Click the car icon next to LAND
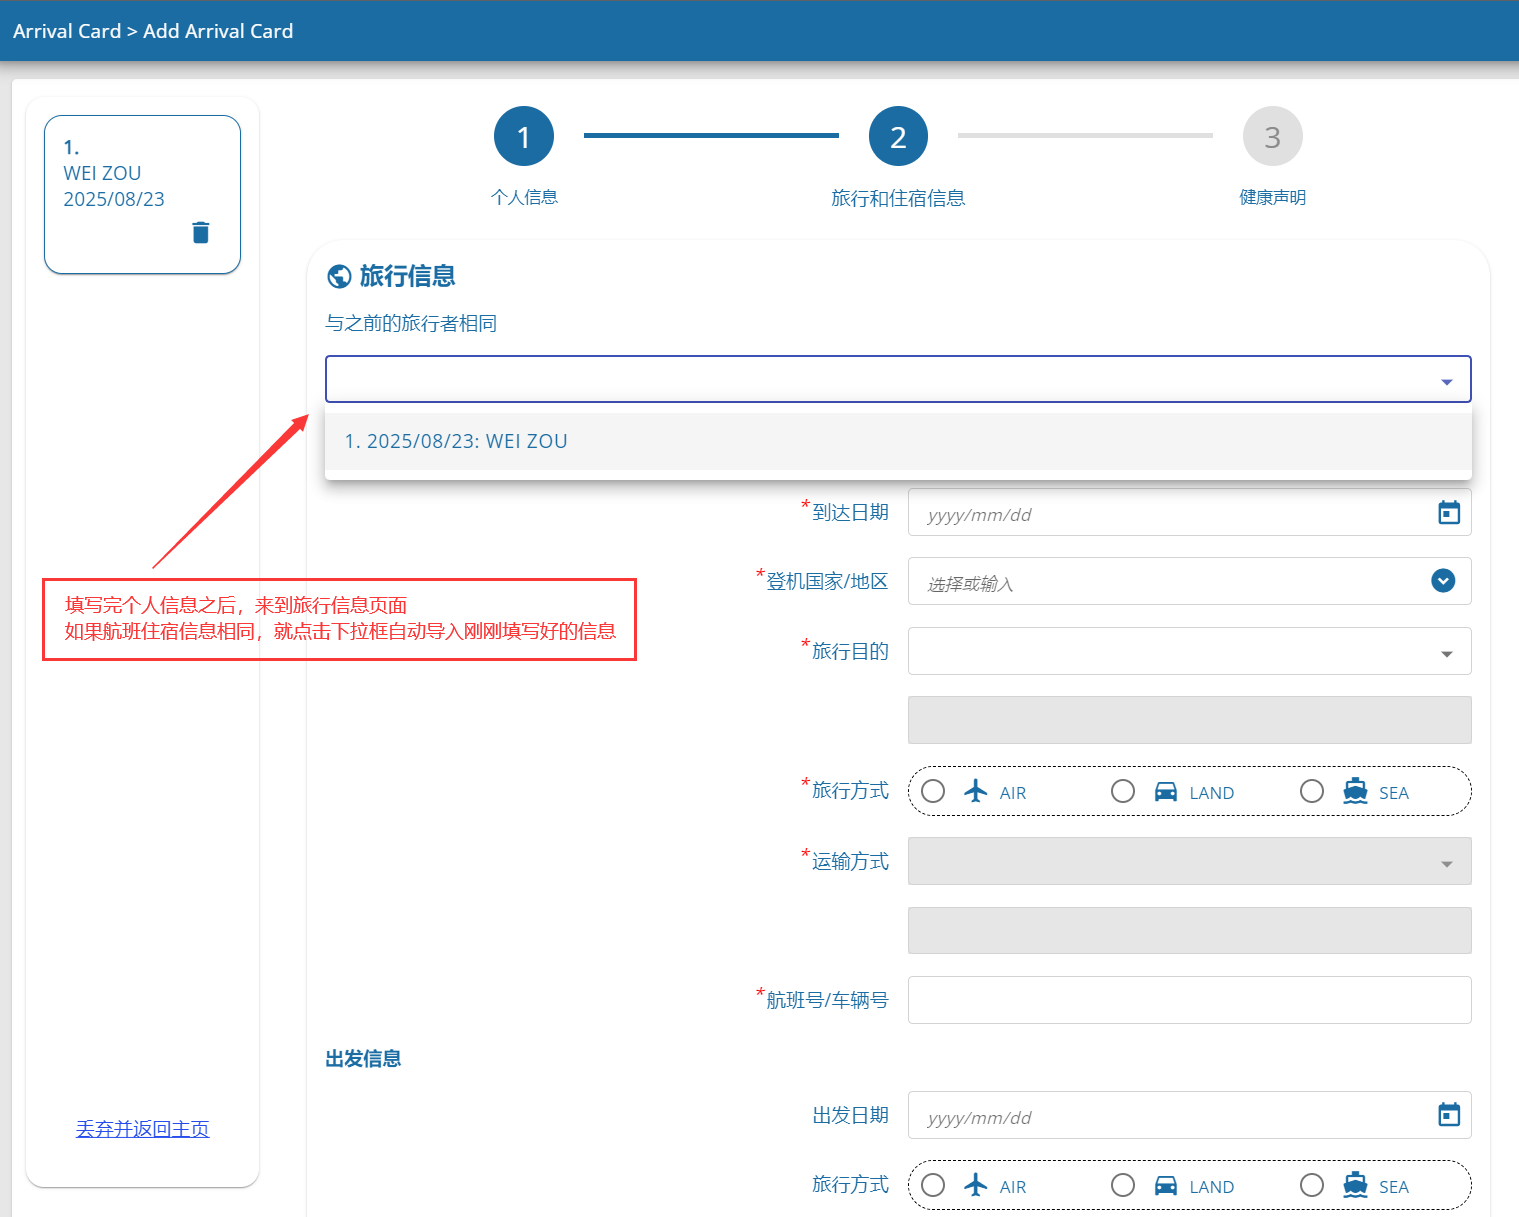The width and height of the screenshot is (1519, 1217). pyautogui.click(x=1164, y=791)
